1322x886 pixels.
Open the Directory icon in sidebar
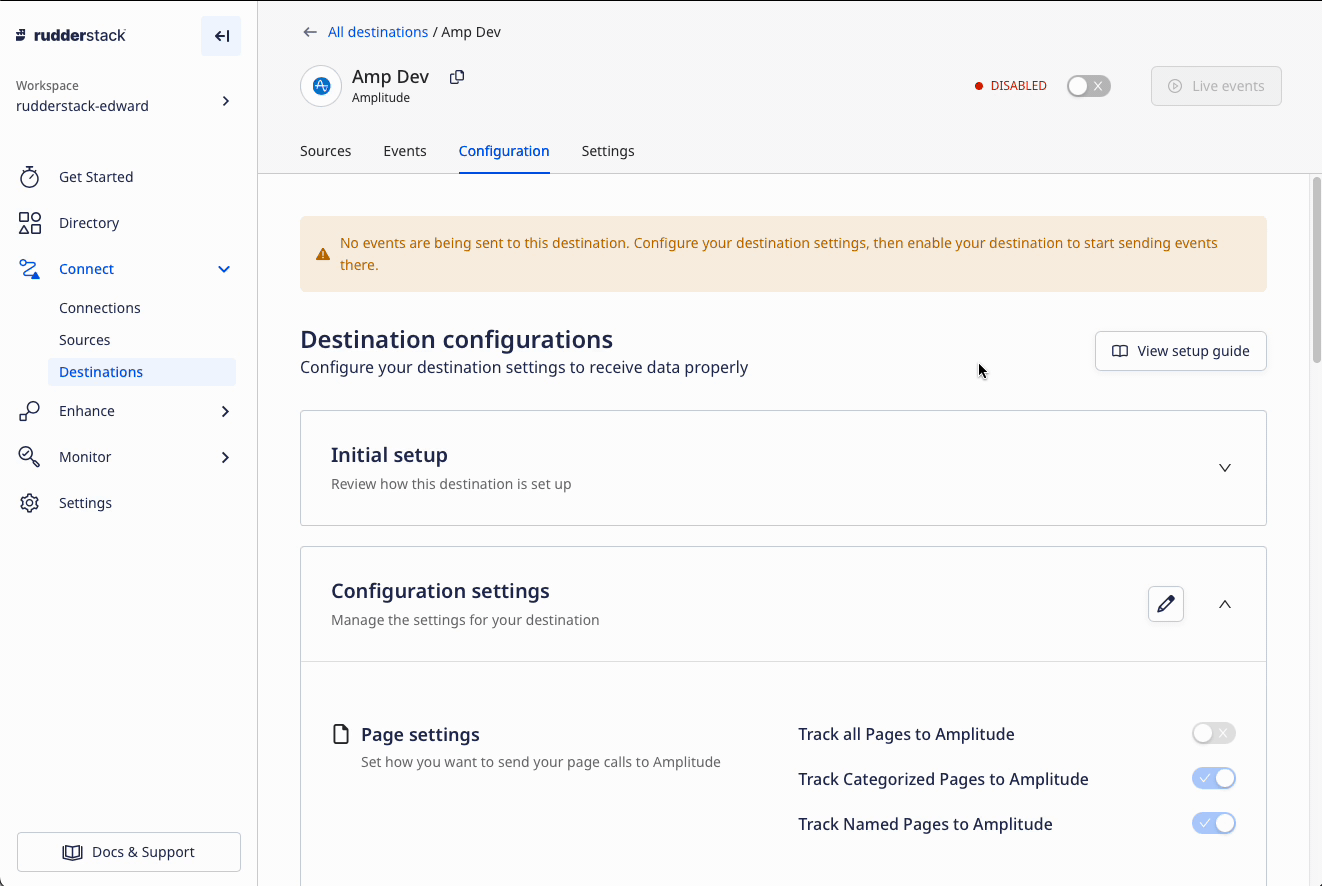(x=30, y=223)
